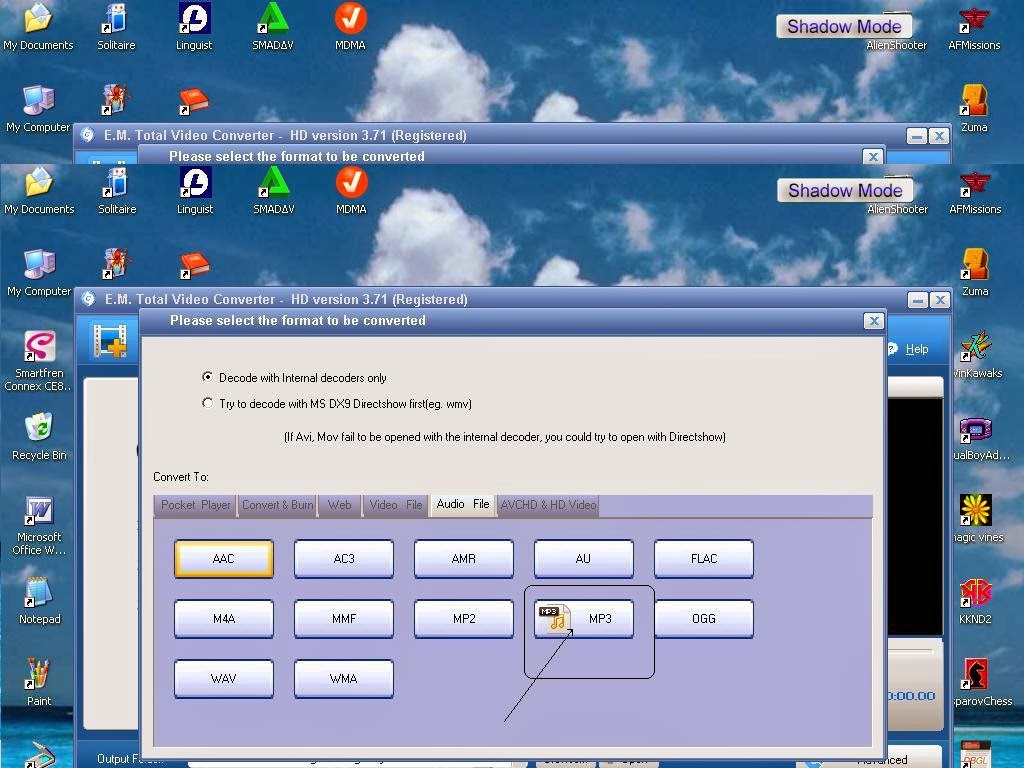
Task: Choose the OGG format button
Action: 703,618
